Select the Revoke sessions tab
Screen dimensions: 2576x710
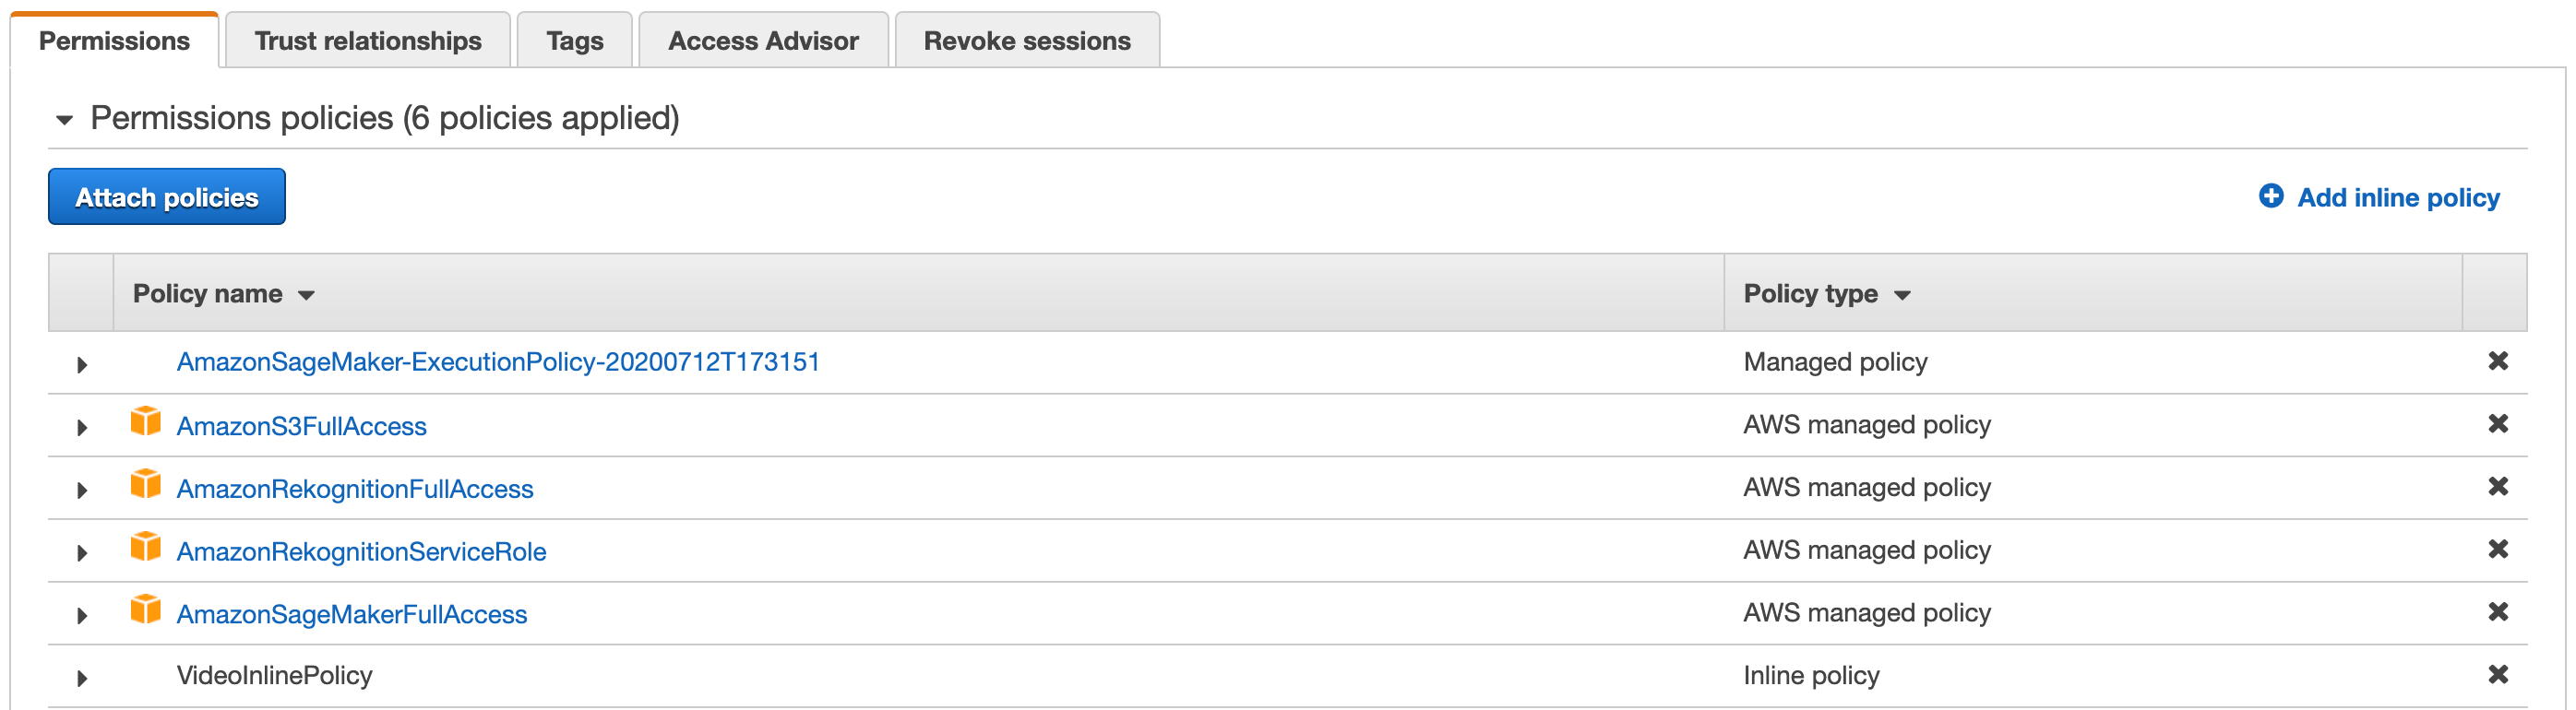coord(1027,40)
